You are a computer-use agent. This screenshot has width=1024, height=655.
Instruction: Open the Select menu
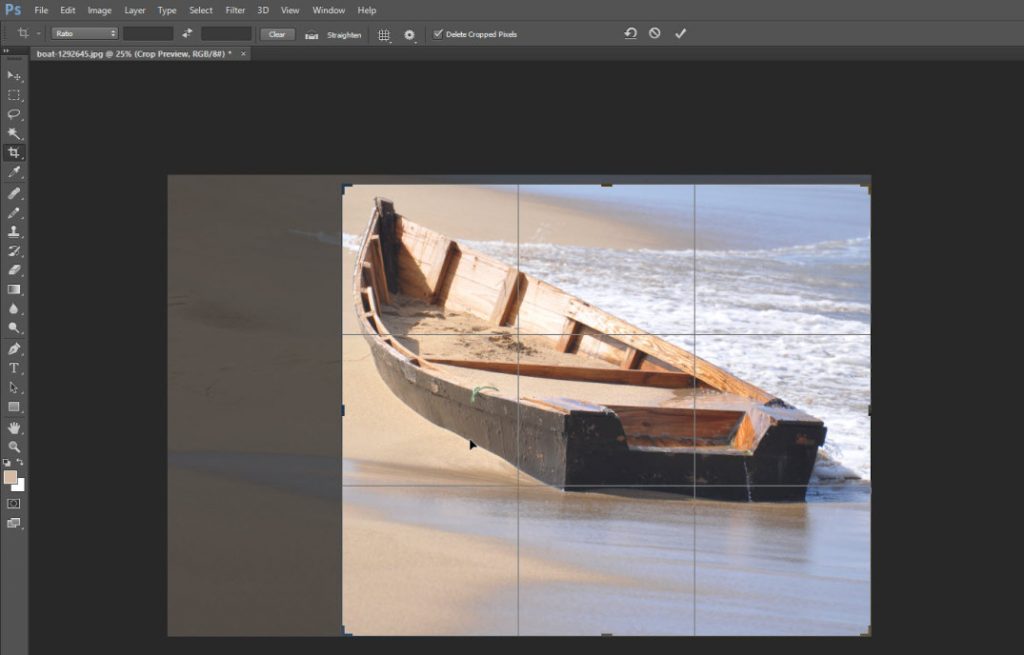coord(201,10)
